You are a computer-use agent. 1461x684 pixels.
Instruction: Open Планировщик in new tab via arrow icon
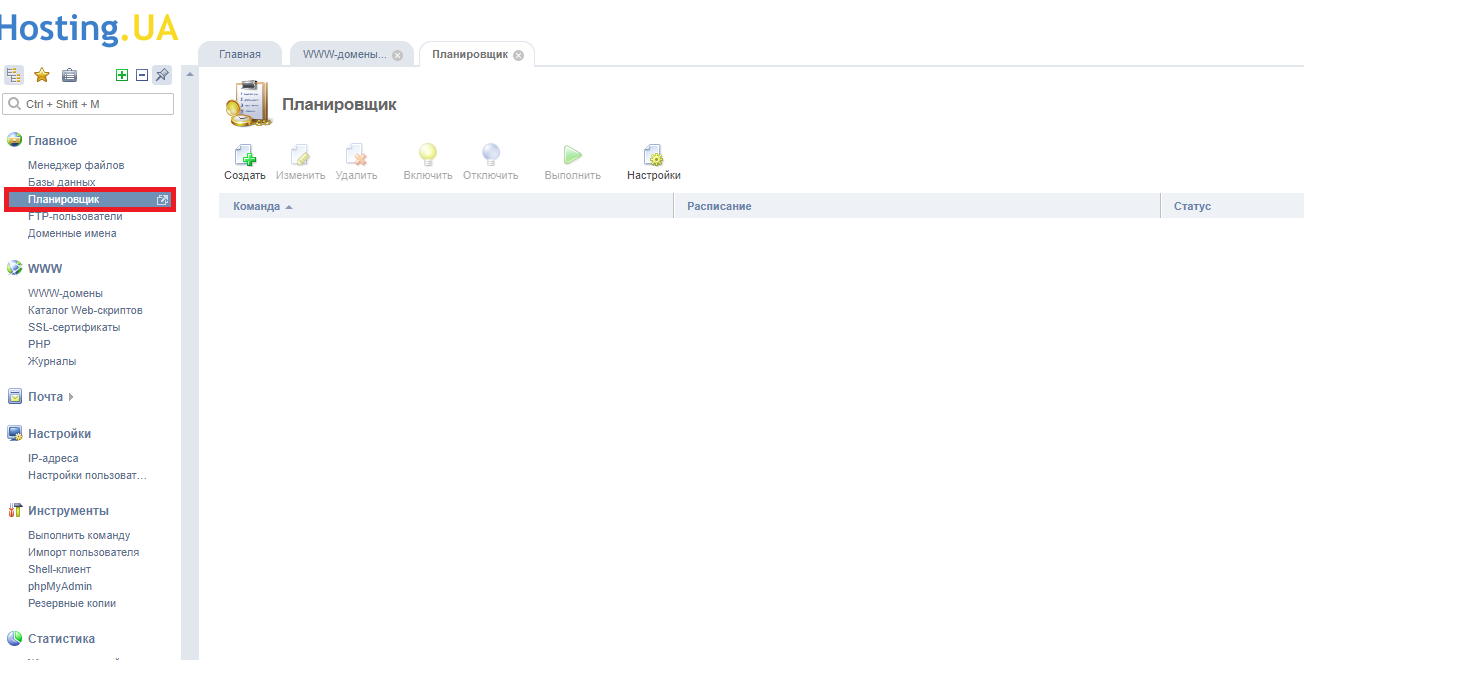point(163,200)
